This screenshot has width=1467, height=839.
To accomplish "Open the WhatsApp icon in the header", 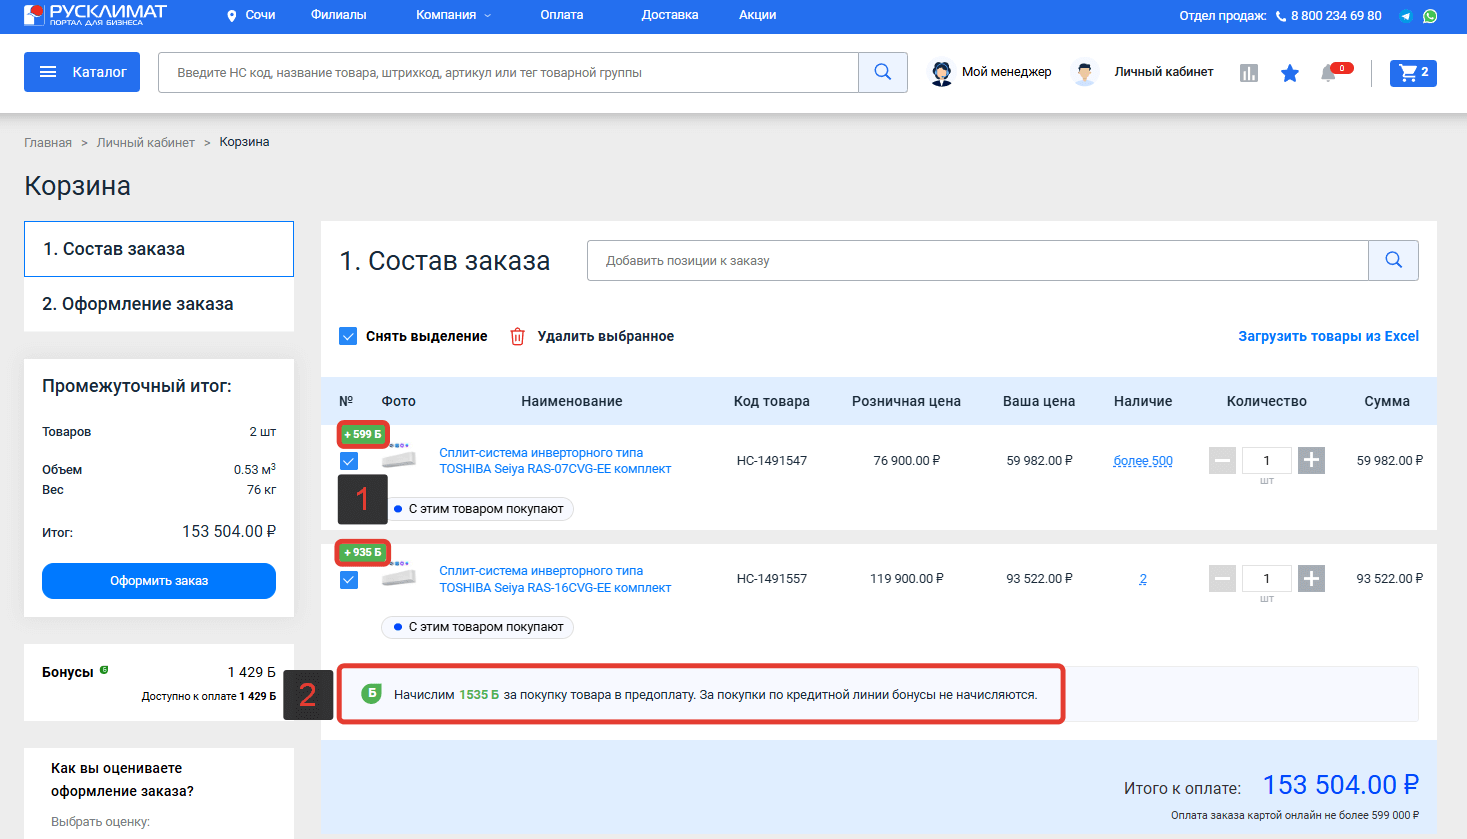I will pyautogui.click(x=1430, y=16).
